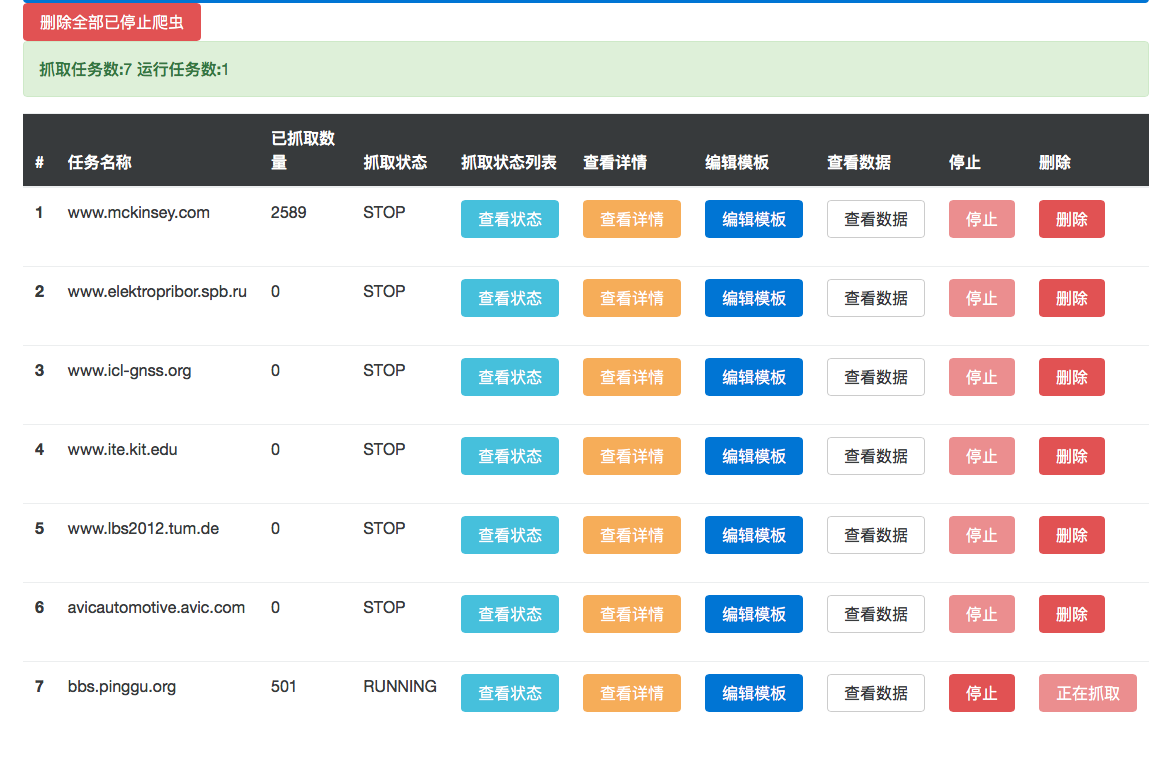The width and height of the screenshot is (1169, 773).
Task: View captured data of bbs.pinggu.org
Action: [x=875, y=692]
